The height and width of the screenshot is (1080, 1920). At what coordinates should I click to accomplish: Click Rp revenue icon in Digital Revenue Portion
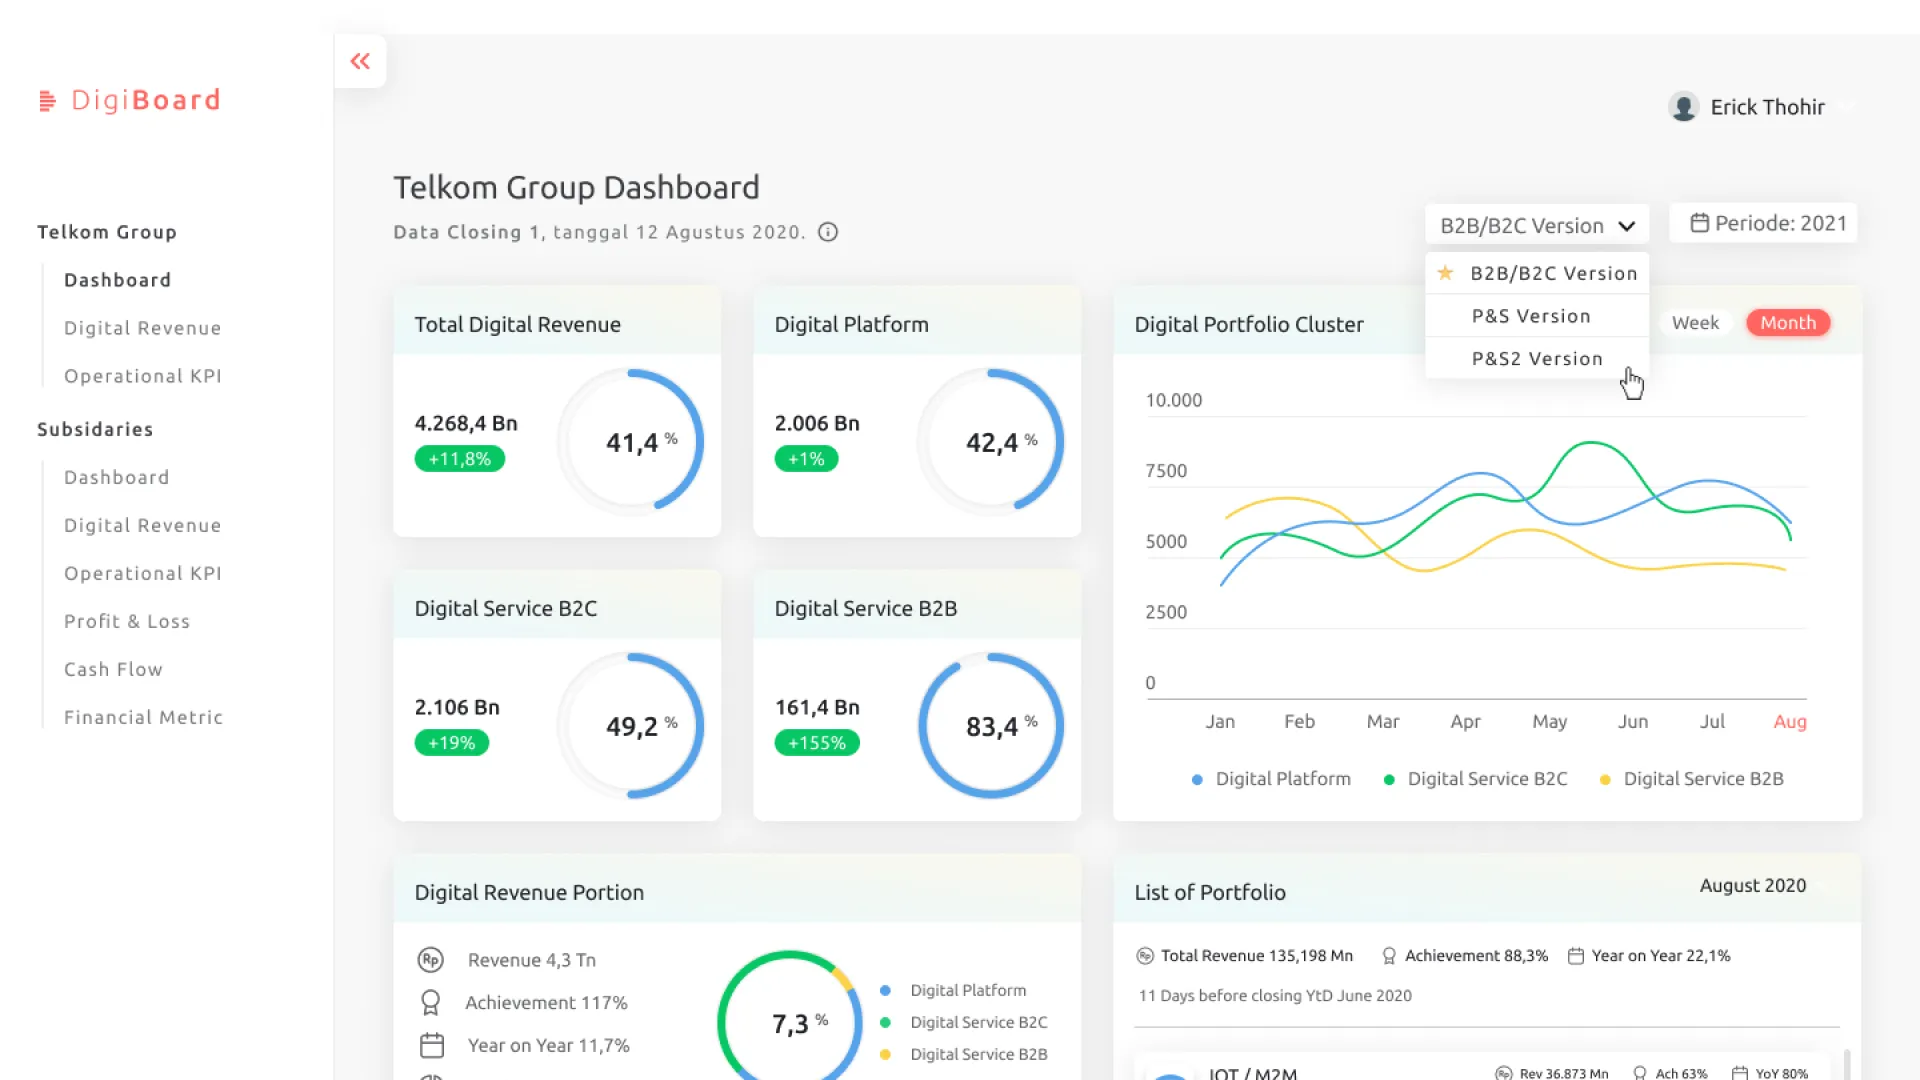tap(430, 960)
